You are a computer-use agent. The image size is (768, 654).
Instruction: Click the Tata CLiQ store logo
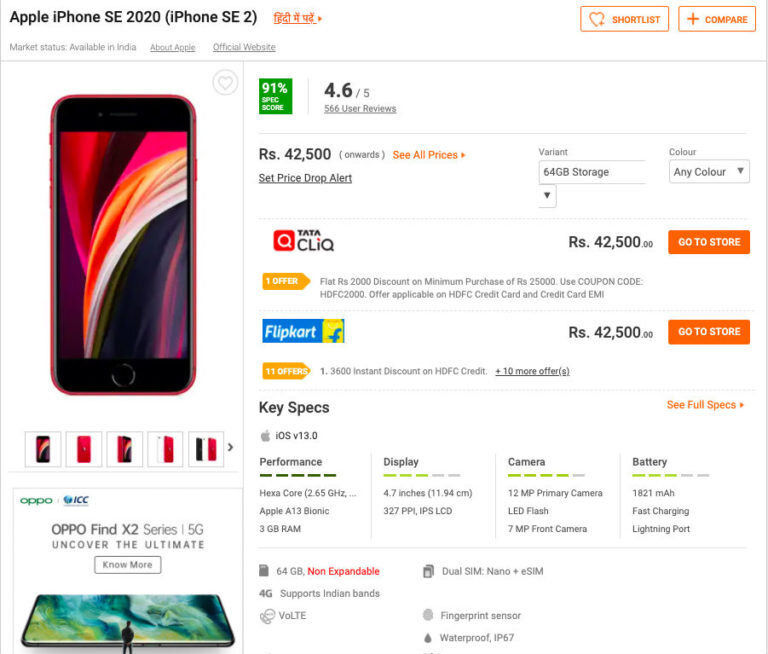point(304,241)
